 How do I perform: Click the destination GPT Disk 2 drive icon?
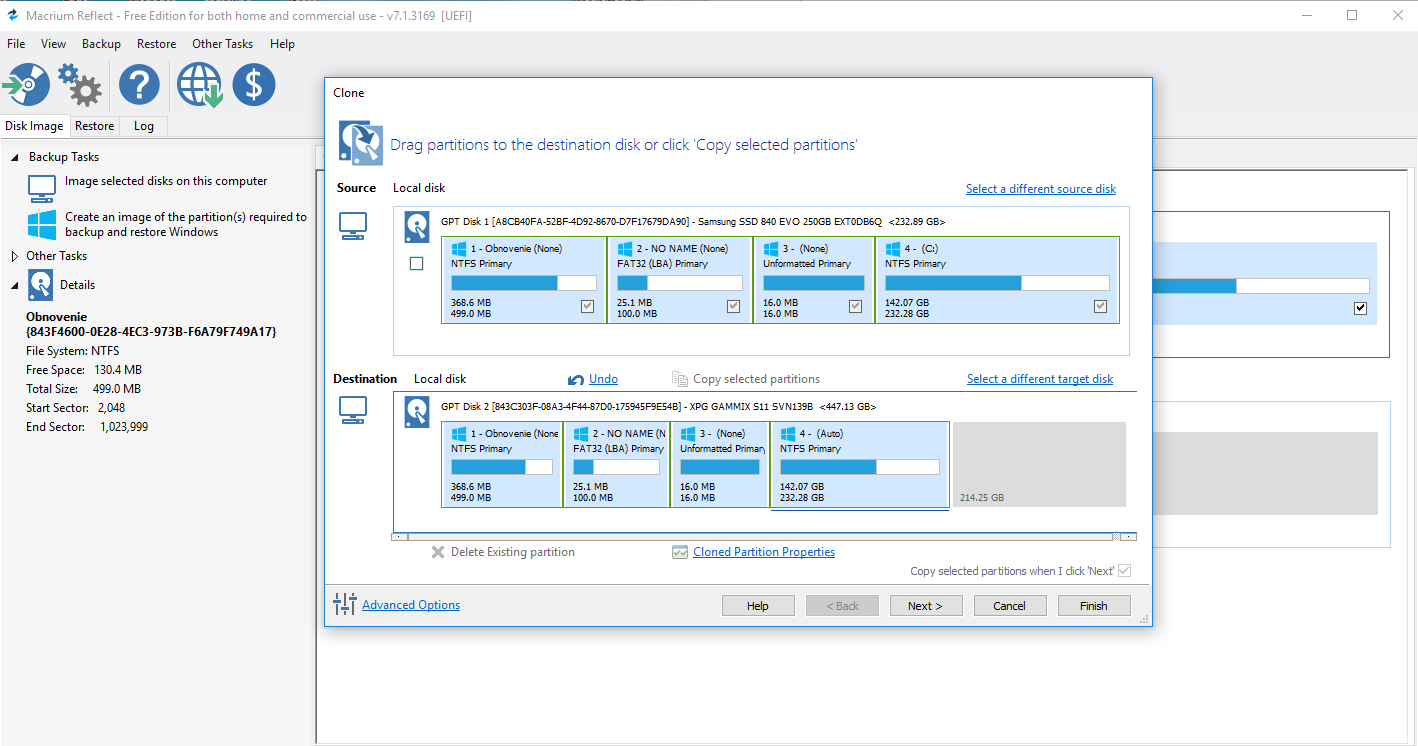coord(417,412)
